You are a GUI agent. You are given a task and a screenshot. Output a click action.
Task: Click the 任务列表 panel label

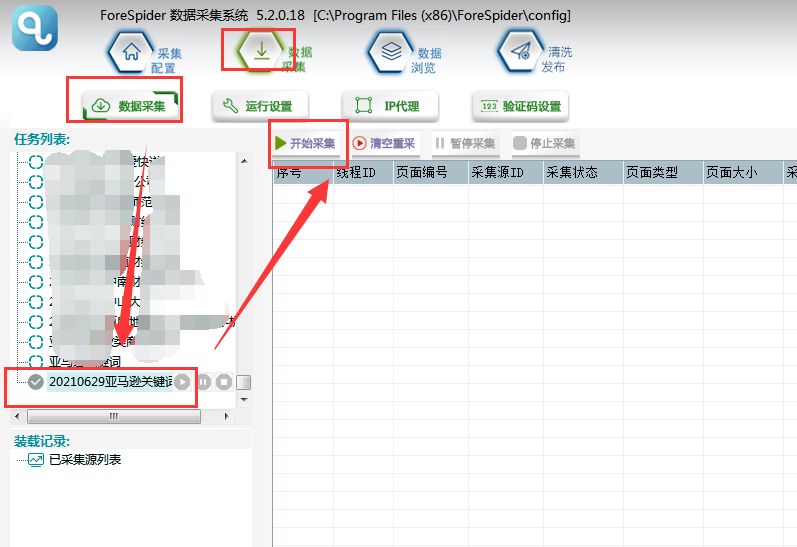coord(42,139)
